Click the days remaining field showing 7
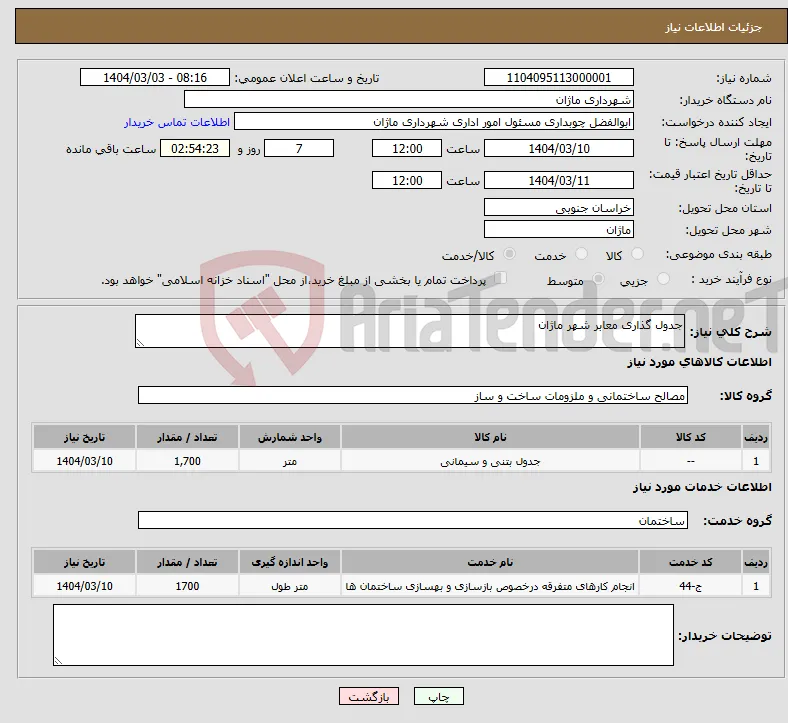788x723 pixels. point(299,148)
